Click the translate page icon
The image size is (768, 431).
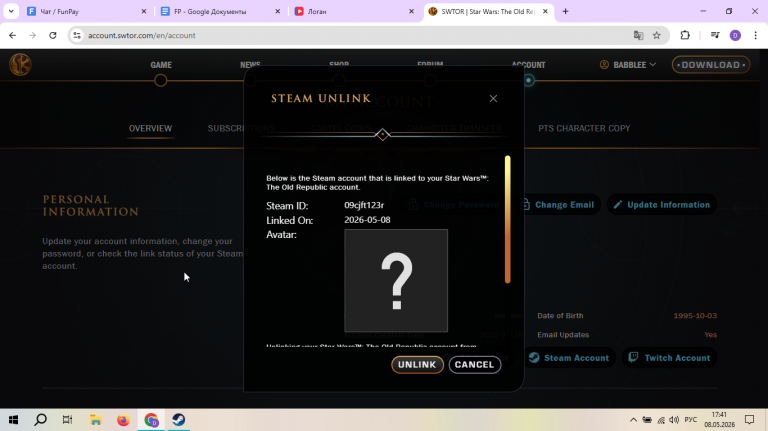pos(638,35)
